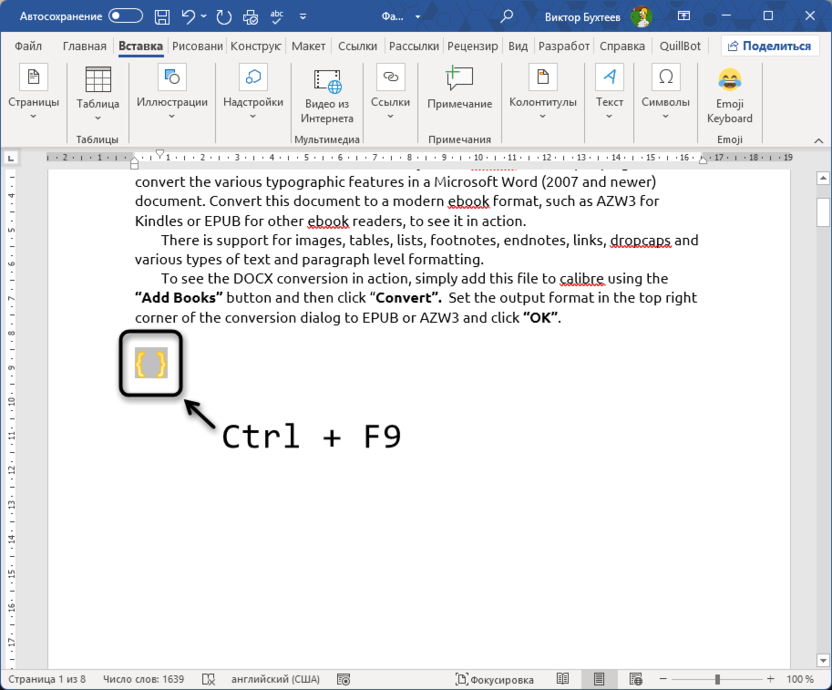
Task: Click the Redo icon in quick access toolbar
Action: pos(226,16)
